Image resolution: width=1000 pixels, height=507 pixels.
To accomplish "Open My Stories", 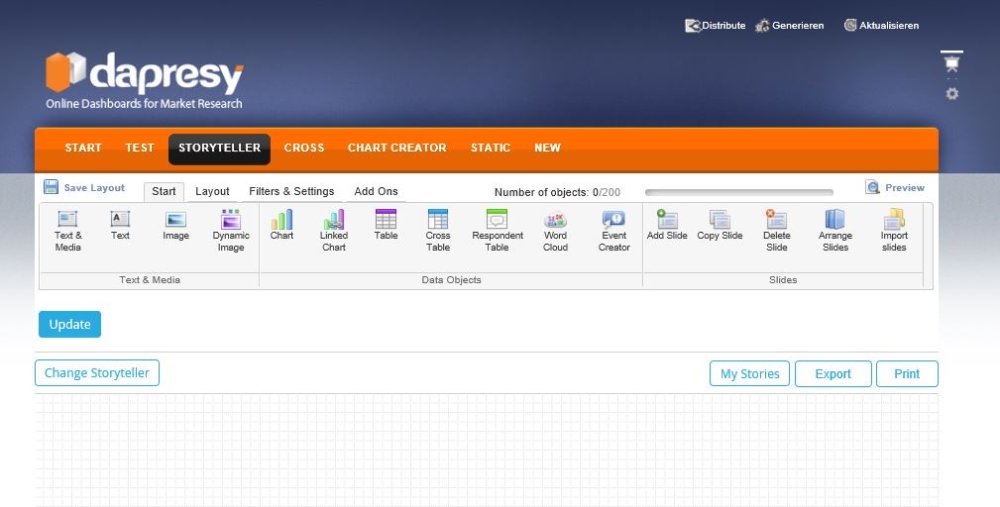I will (749, 374).
